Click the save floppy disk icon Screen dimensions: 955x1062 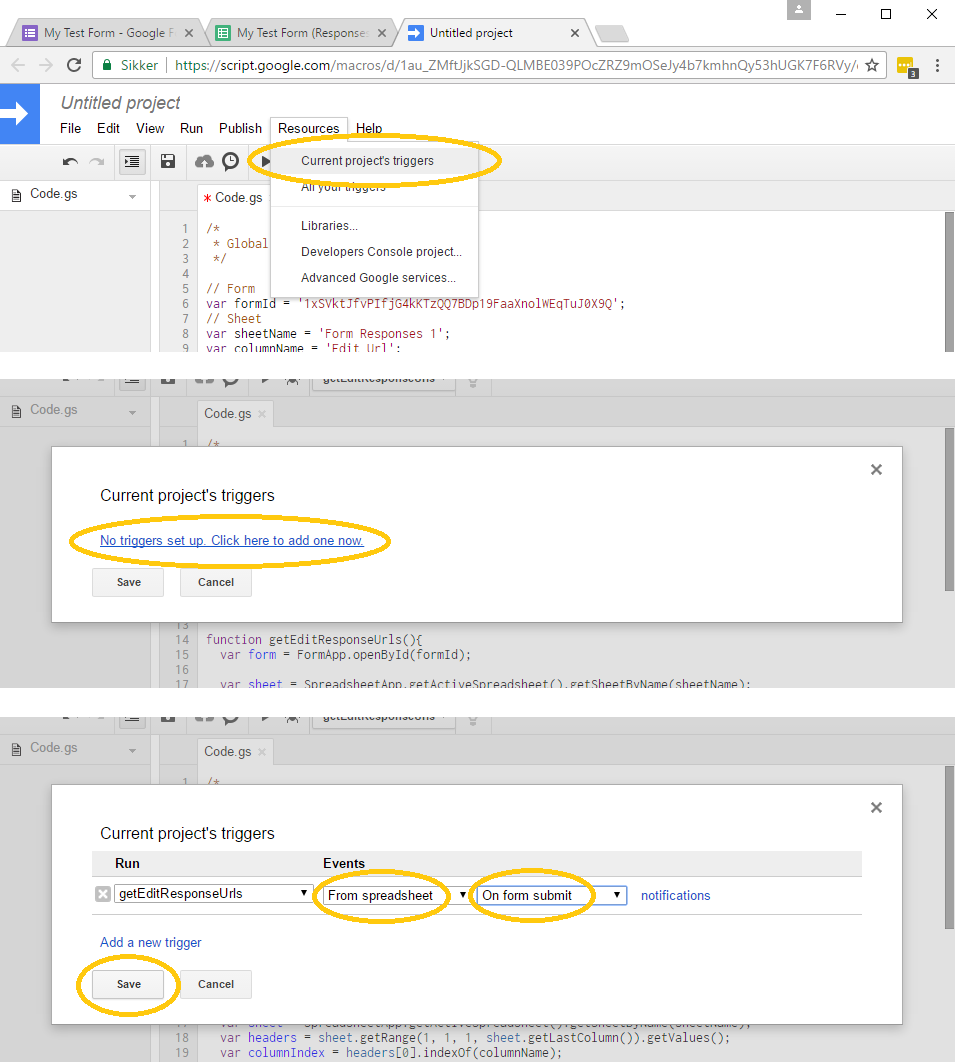(168, 161)
